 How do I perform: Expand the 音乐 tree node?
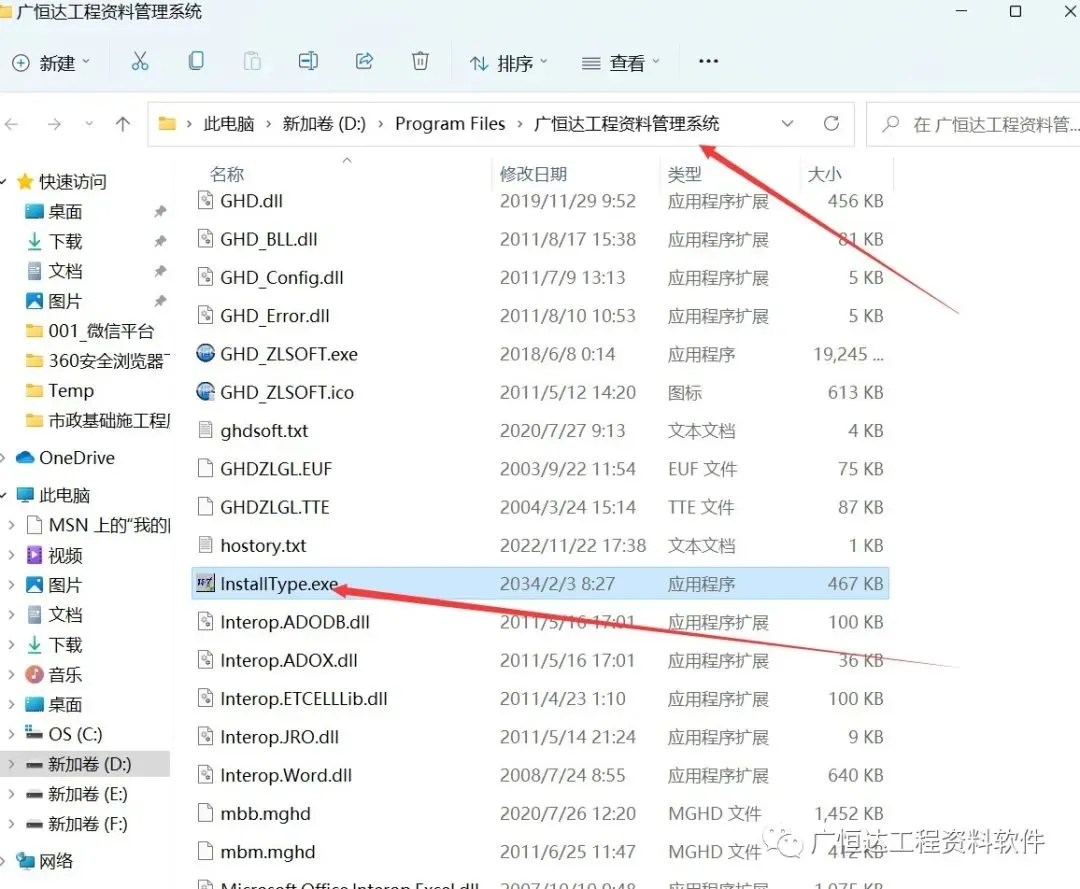point(11,674)
